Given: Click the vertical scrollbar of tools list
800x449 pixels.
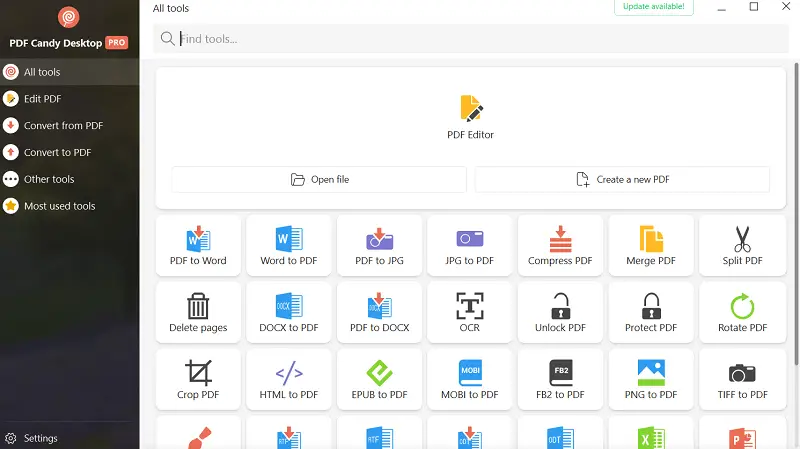Looking at the screenshot, I should point(796,214).
